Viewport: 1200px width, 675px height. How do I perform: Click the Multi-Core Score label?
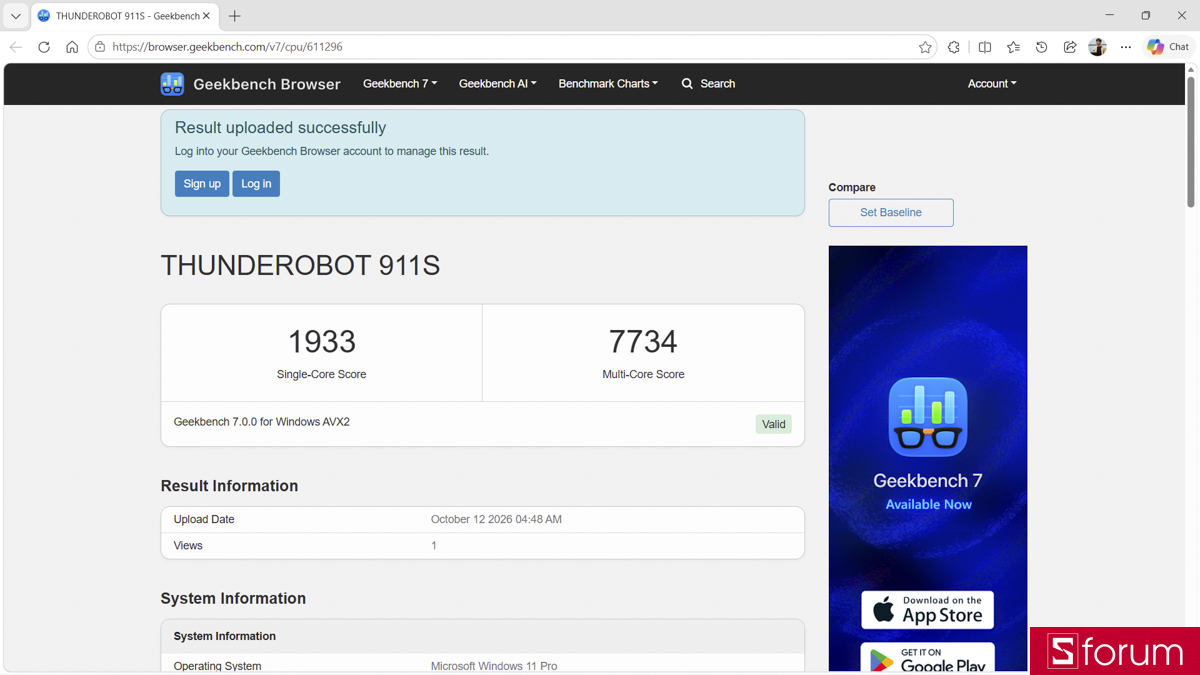pos(643,374)
